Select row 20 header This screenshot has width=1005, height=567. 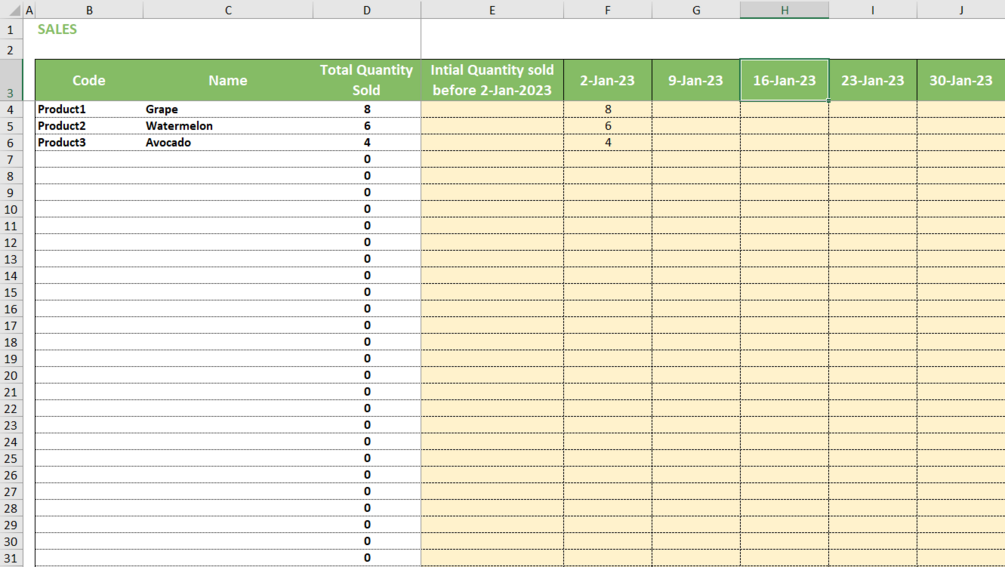coord(11,375)
